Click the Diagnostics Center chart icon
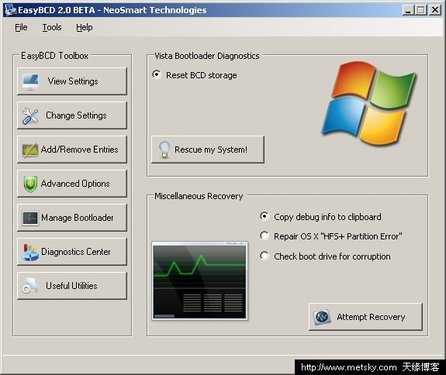446x375 pixels. (30, 253)
